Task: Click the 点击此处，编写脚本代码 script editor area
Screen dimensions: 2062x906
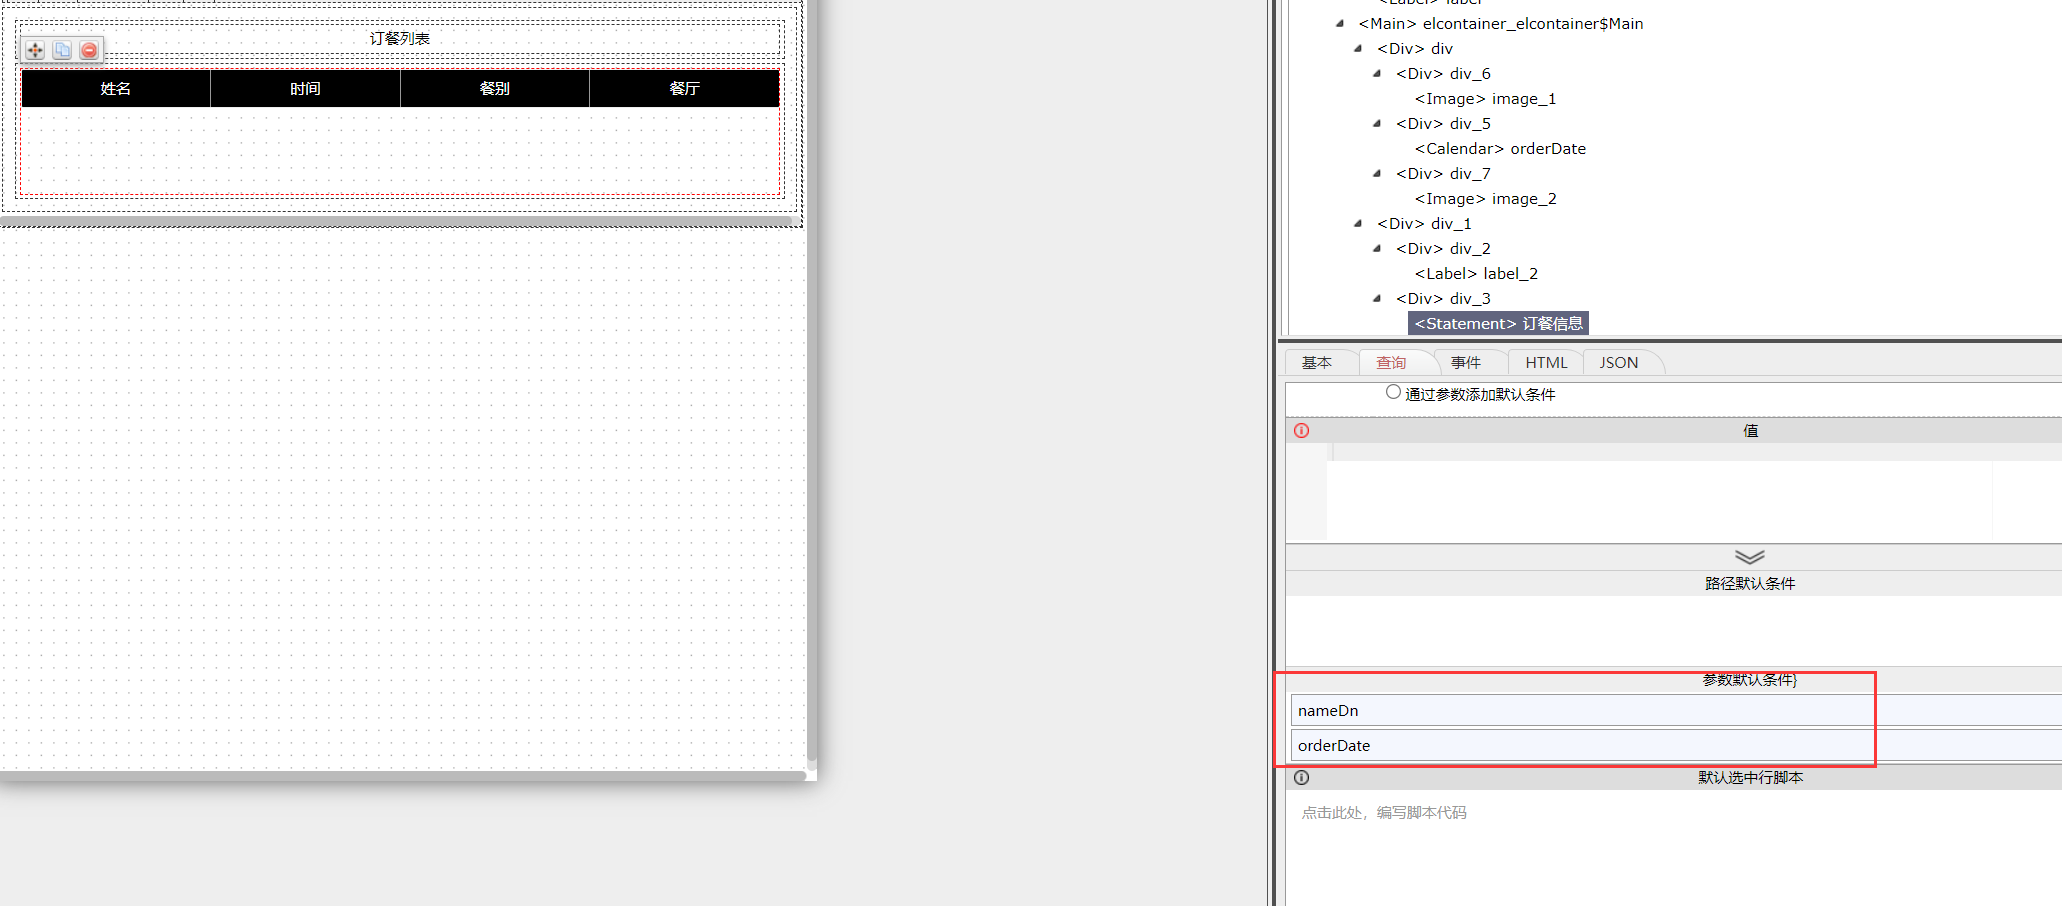Action: 1674,848
